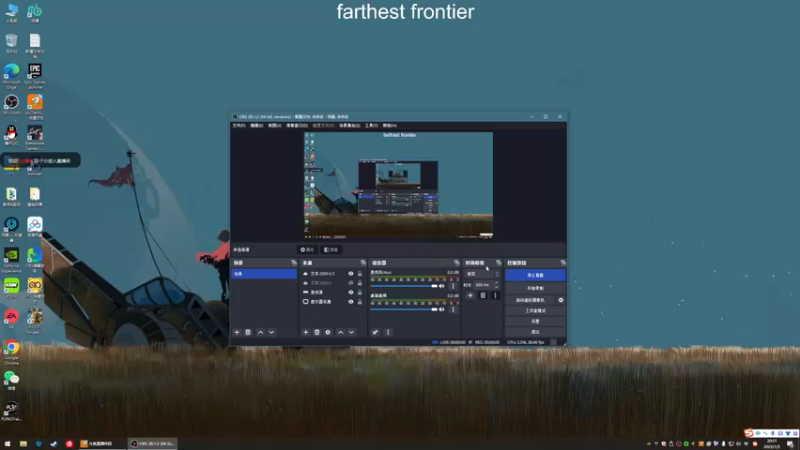Open the Docks (D) menu in OBS
Viewport: 800px width, 450px height.
(x=296, y=126)
